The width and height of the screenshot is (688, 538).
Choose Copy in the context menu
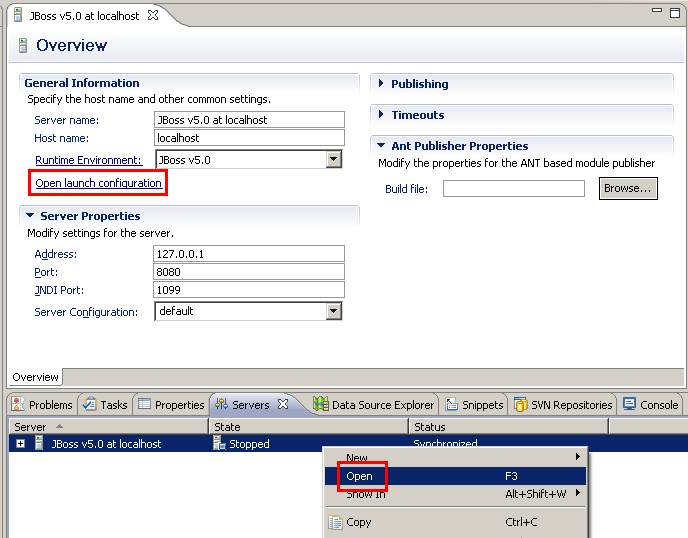coord(359,522)
